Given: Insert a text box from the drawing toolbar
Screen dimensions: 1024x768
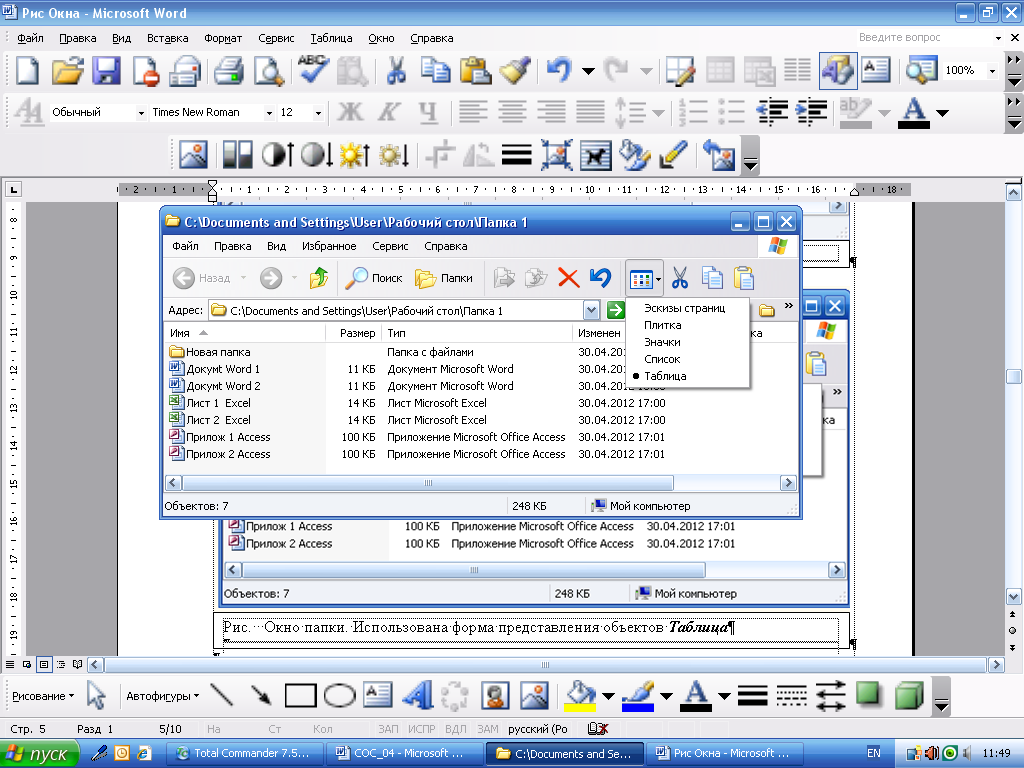Looking at the screenshot, I should coord(377,696).
